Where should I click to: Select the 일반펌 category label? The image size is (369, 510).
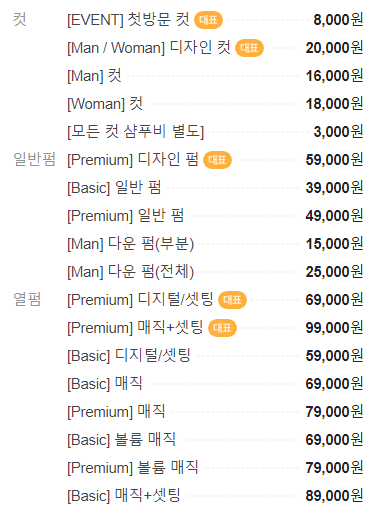[34, 159]
